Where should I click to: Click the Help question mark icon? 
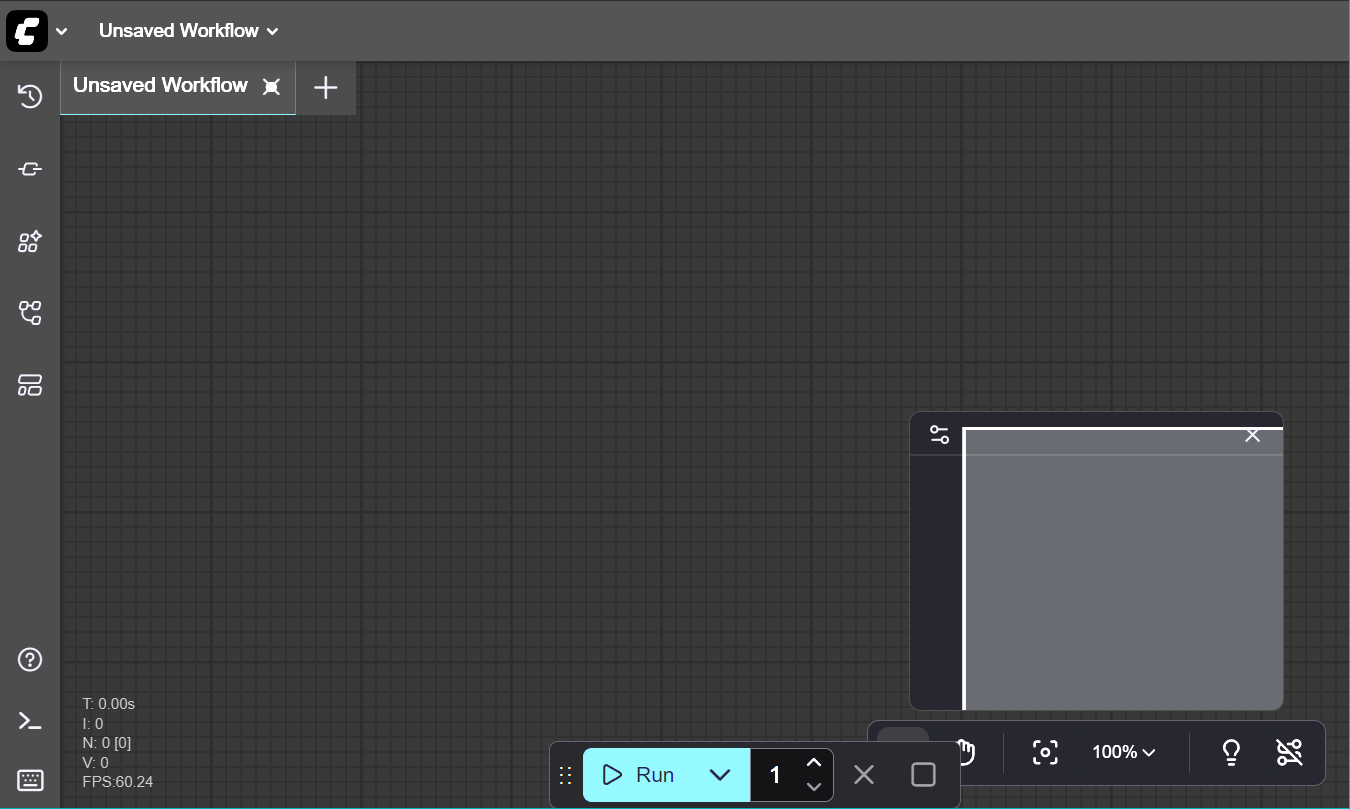tap(30, 660)
